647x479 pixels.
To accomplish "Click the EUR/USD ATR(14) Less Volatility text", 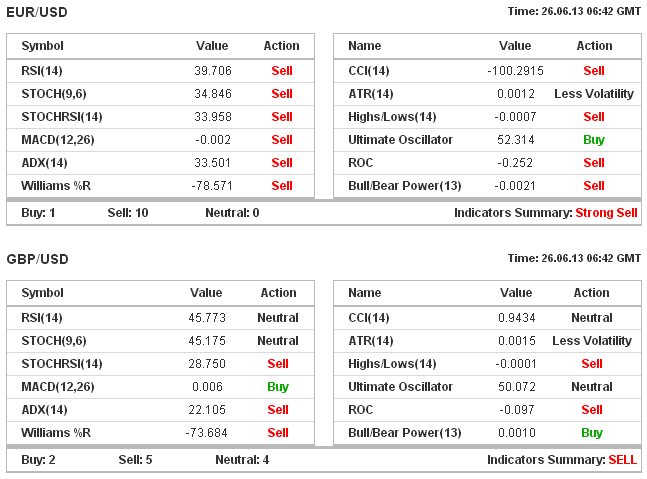I will (594, 94).
